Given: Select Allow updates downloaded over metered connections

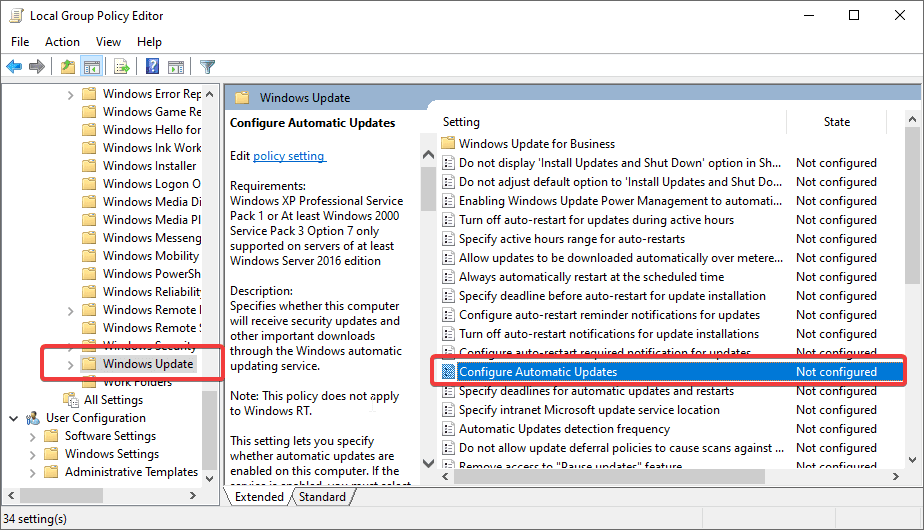Looking at the screenshot, I should (x=621, y=258).
